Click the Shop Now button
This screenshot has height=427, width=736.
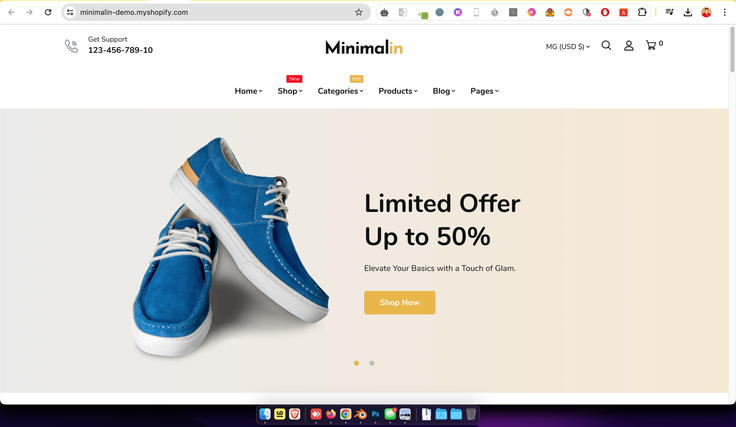tap(399, 303)
